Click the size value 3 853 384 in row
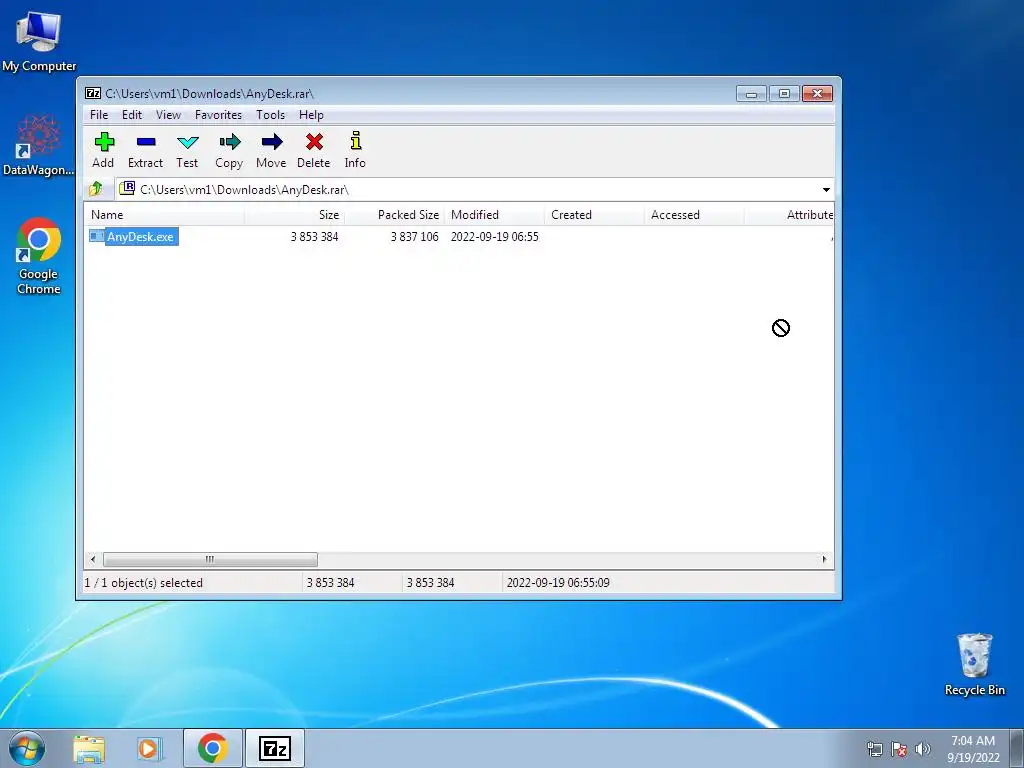Image resolution: width=1024 pixels, height=768 pixels. point(314,236)
